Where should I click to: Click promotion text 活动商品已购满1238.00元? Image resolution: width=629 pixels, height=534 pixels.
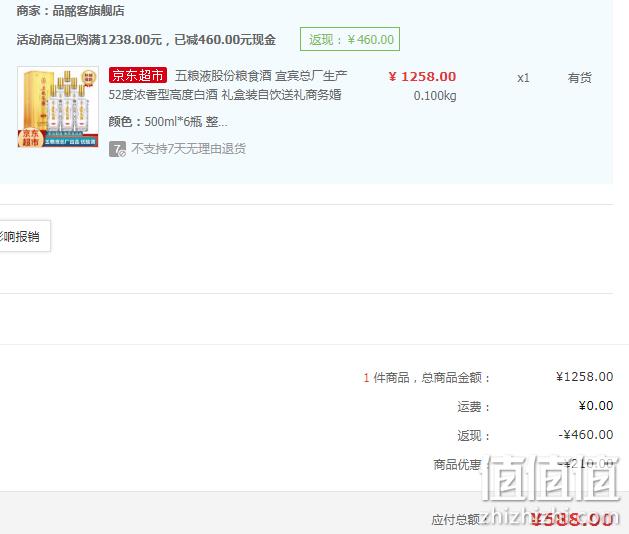[x=89, y=40]
